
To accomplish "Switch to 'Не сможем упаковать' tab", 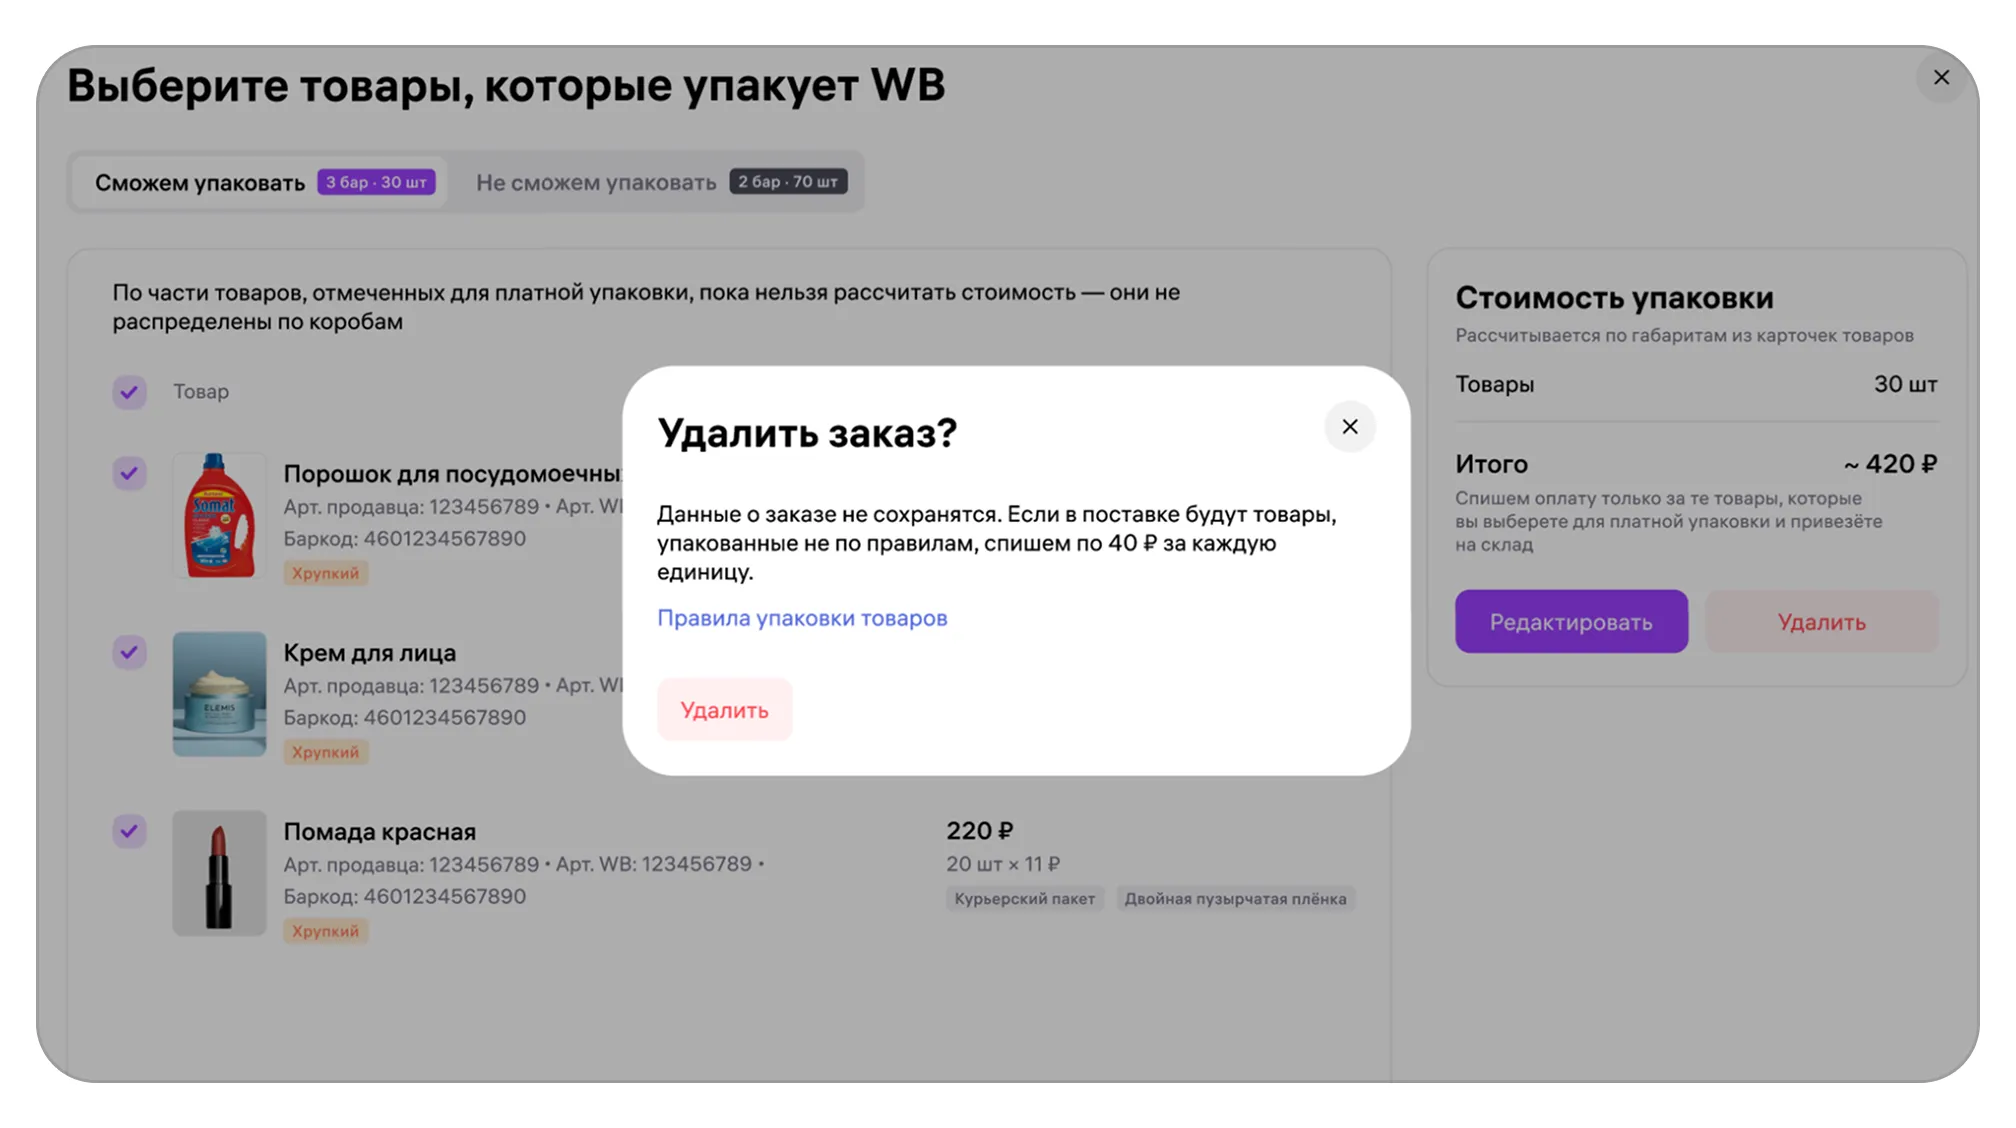I will tap(596, 183).
